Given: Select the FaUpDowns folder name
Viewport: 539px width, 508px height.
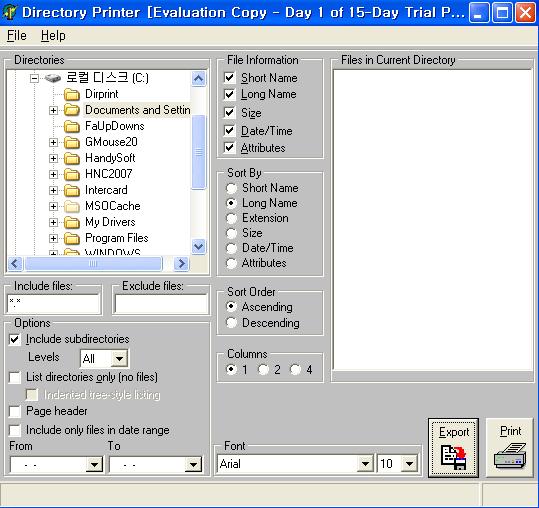Looking at the screenshot, I should (115, 126).
